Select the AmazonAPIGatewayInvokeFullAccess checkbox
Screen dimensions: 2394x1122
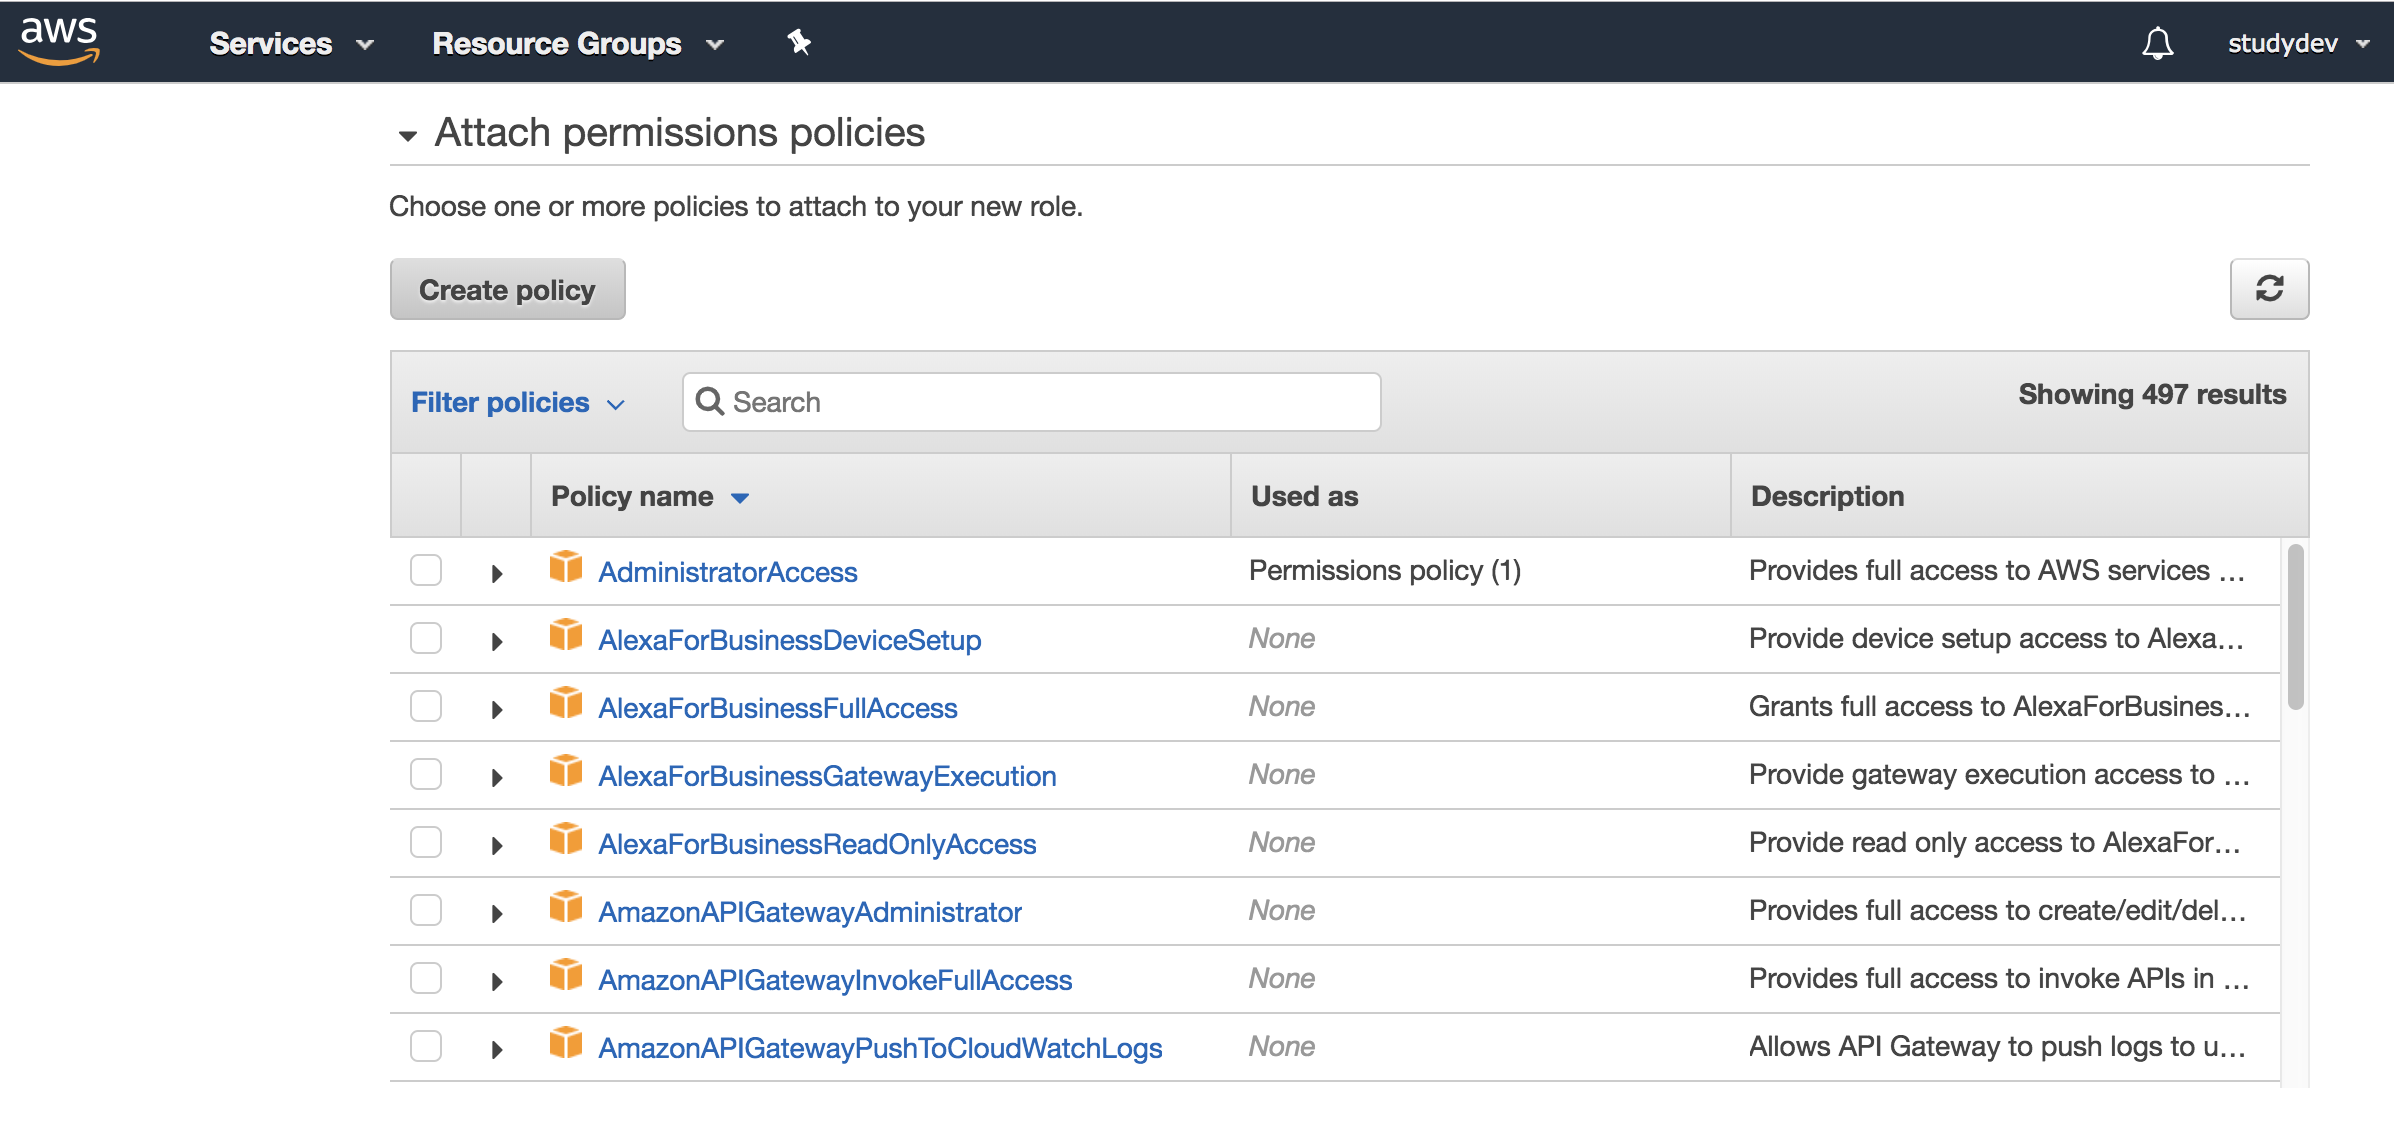[x=426, y=978]
